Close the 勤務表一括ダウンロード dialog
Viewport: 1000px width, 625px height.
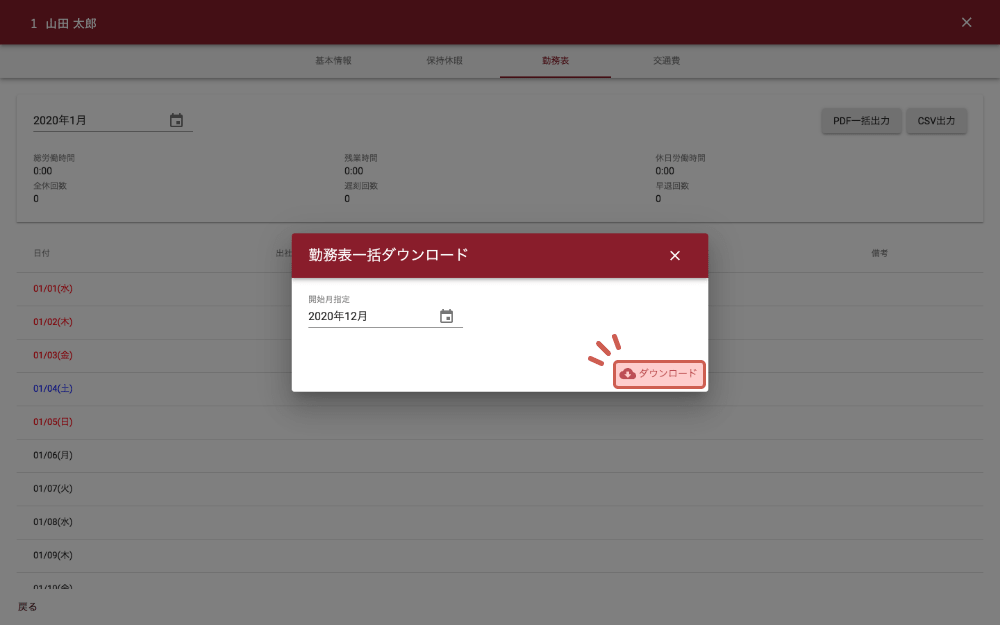coord(675,256)
